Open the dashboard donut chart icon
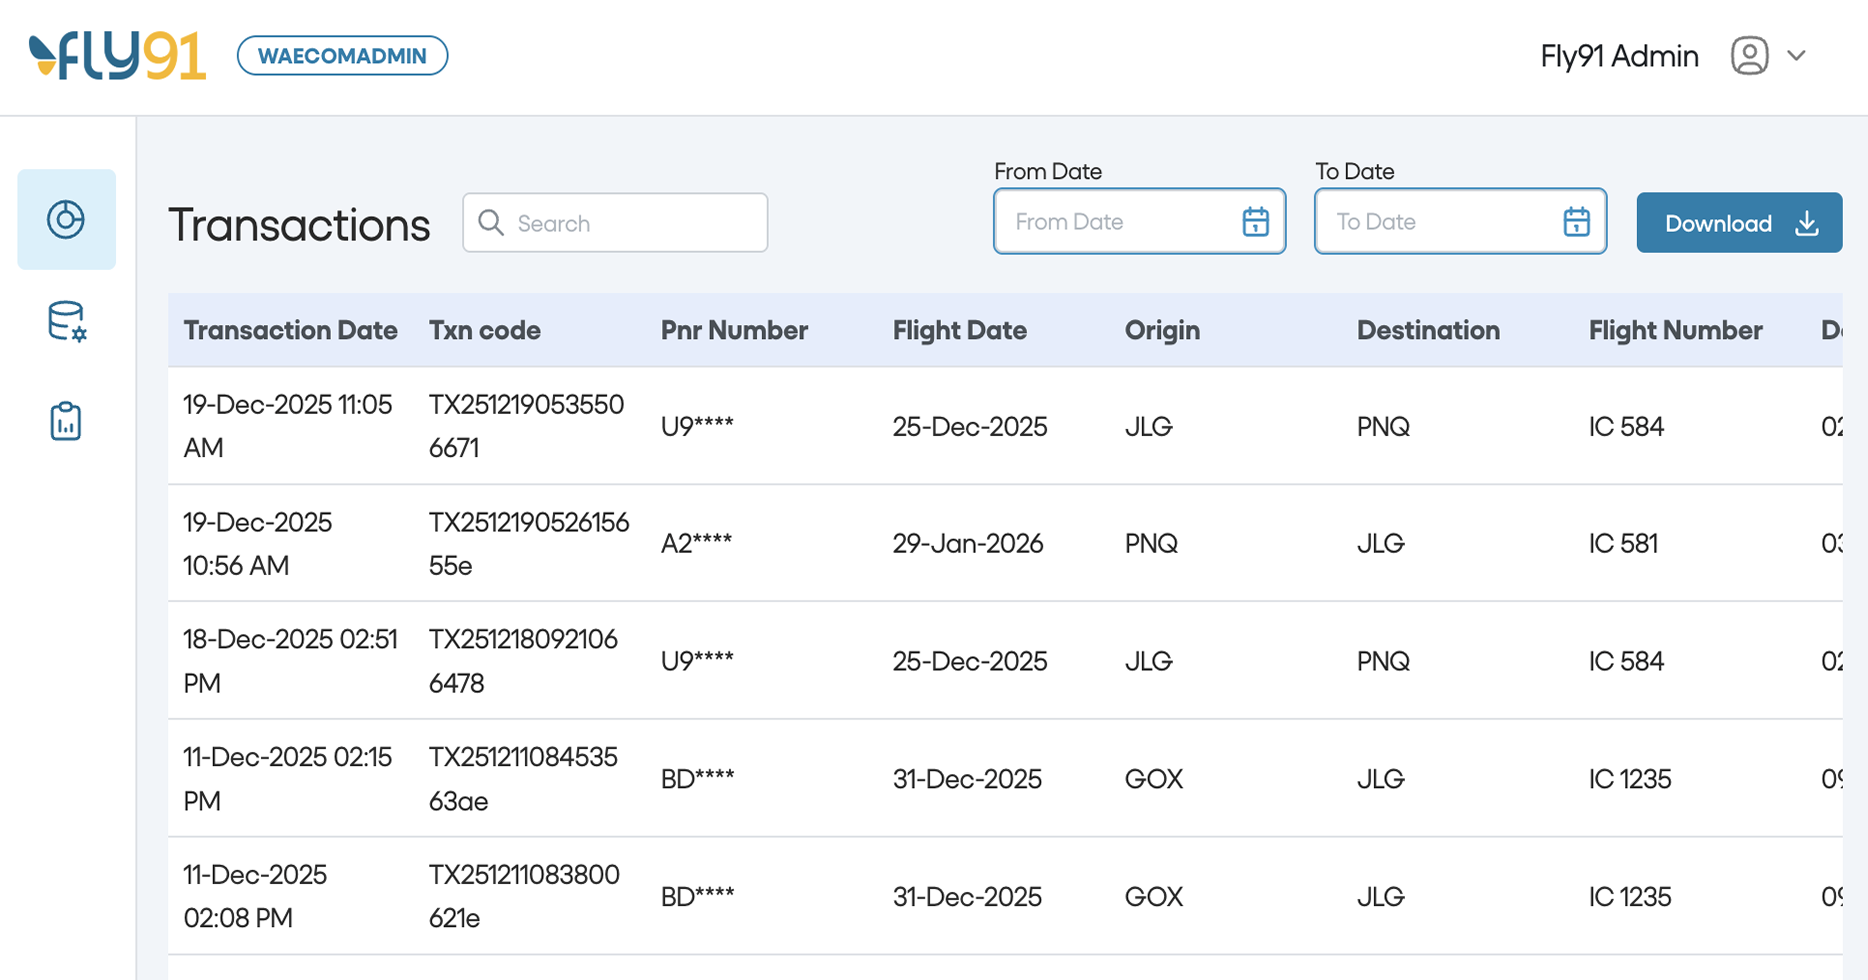Image resolution: width=1868 pixels, height=980 pixels. [66, 219]
